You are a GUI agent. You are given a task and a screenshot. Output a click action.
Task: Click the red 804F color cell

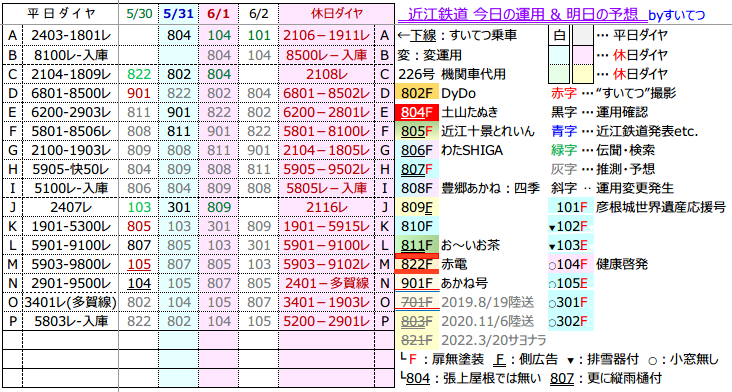pos(417,112)
